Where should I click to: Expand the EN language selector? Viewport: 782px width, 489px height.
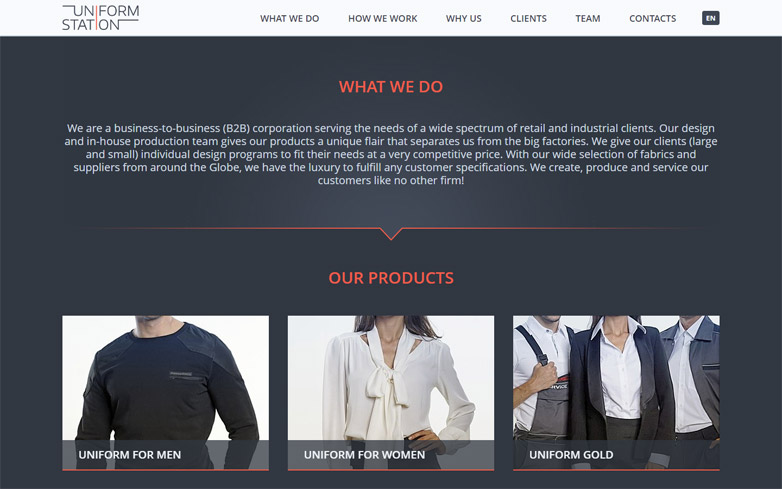(x=711, y=18)
